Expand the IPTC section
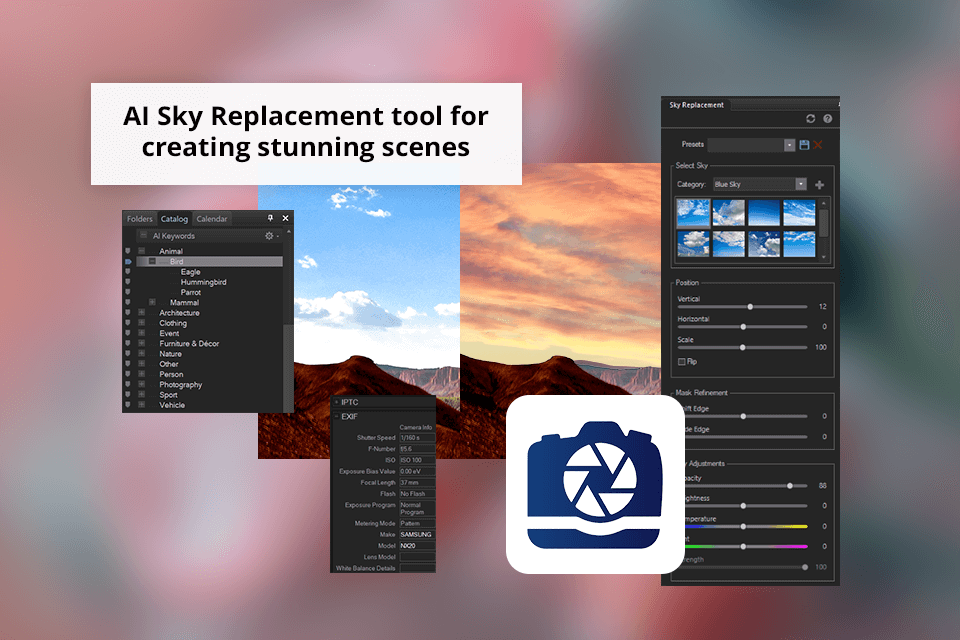This screenshot has height=640, width=960. [337, 402]
